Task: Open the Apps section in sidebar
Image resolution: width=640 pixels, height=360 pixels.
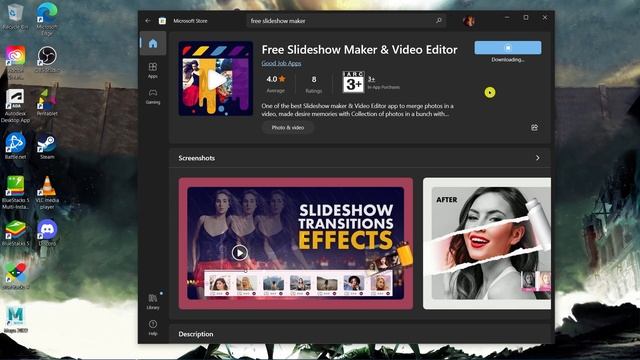Action: (153, 70)
